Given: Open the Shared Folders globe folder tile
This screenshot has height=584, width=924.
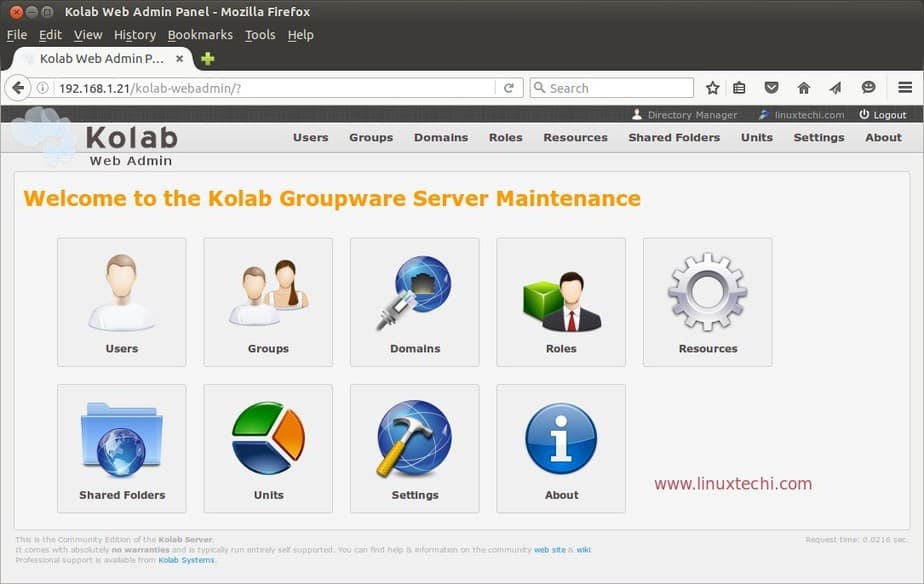Looking at the screenshot, I should point(121,448).
